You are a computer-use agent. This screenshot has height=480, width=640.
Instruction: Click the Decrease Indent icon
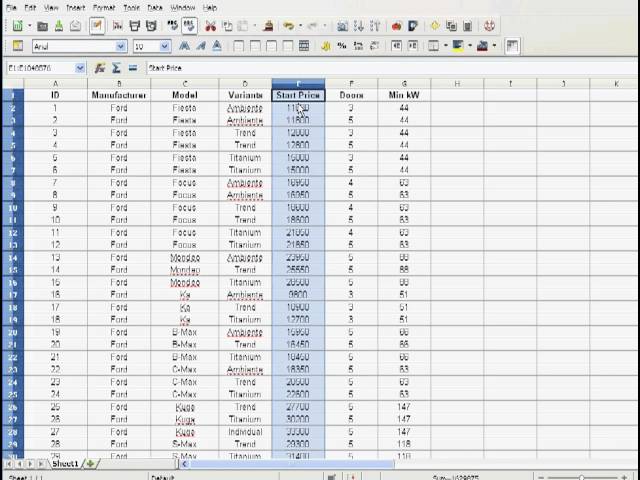point(396,46)
